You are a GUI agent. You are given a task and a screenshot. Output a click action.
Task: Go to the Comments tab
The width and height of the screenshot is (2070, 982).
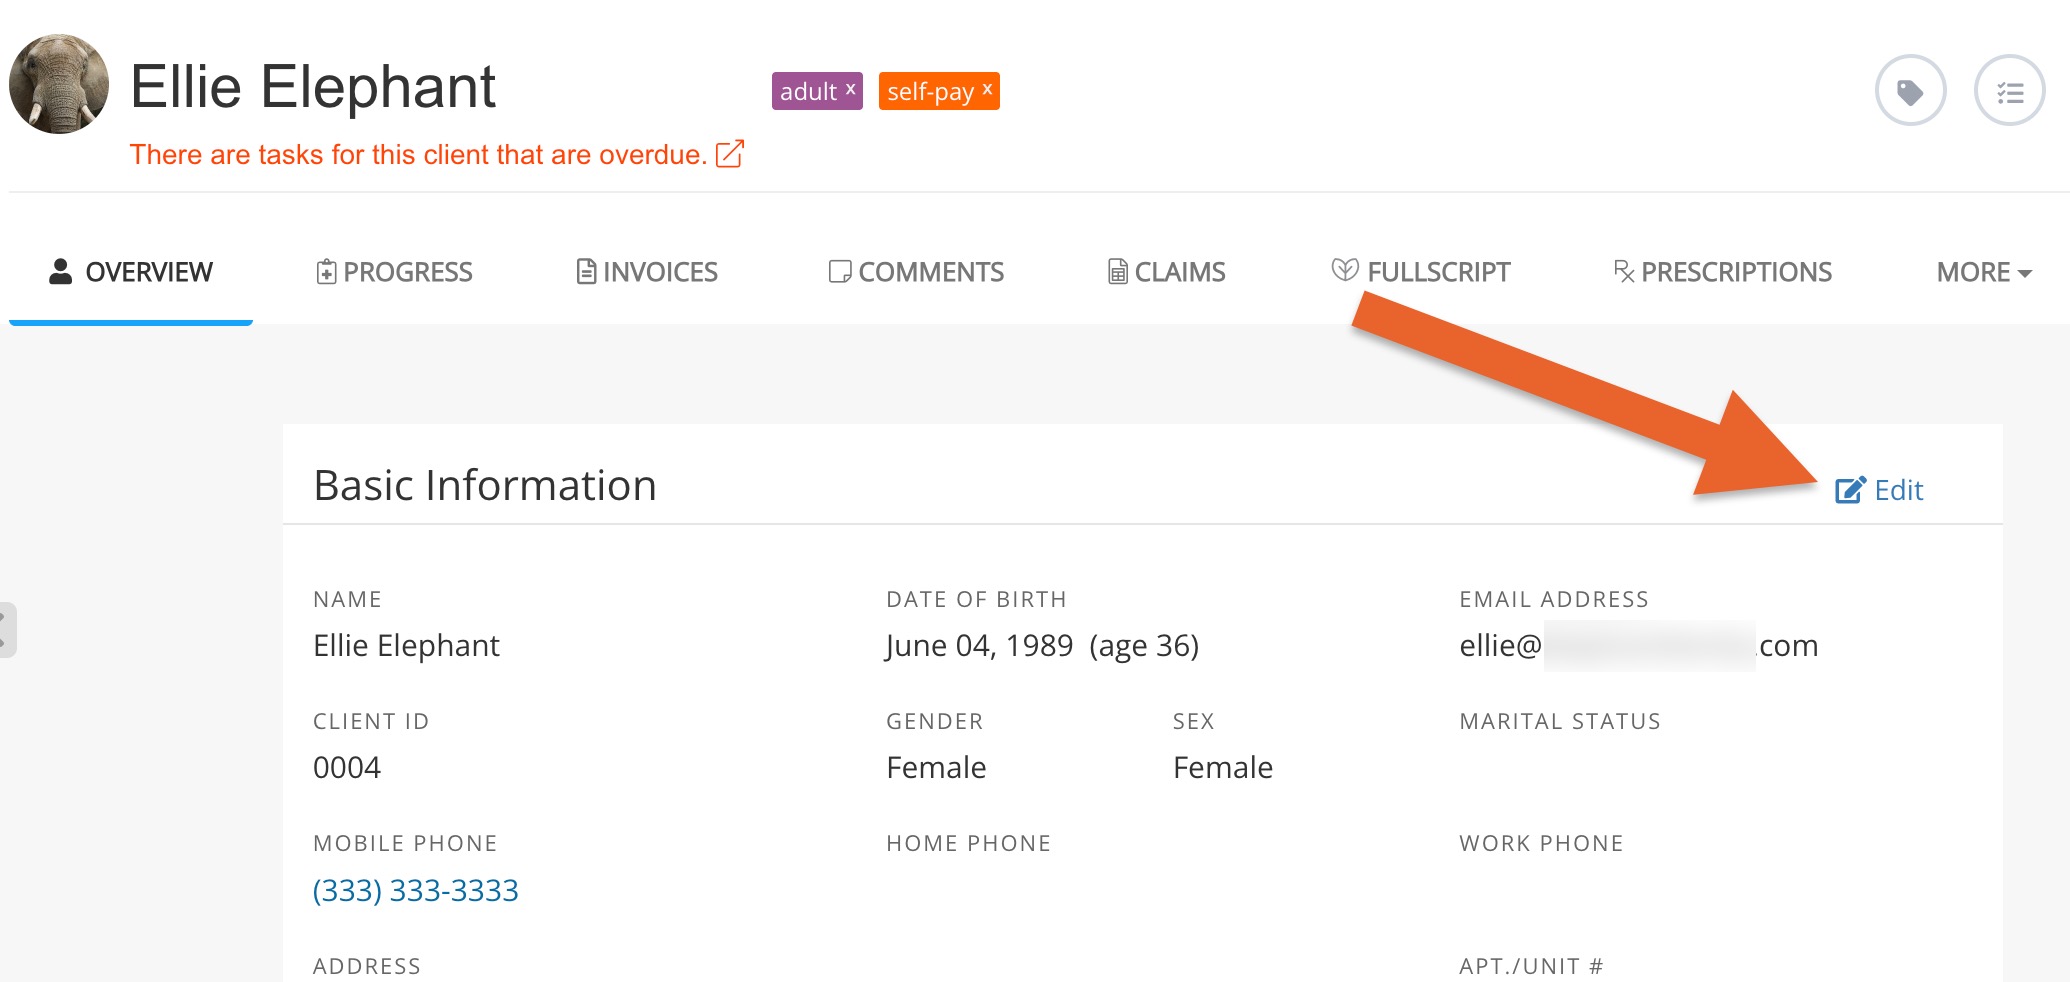coord(916,272)
